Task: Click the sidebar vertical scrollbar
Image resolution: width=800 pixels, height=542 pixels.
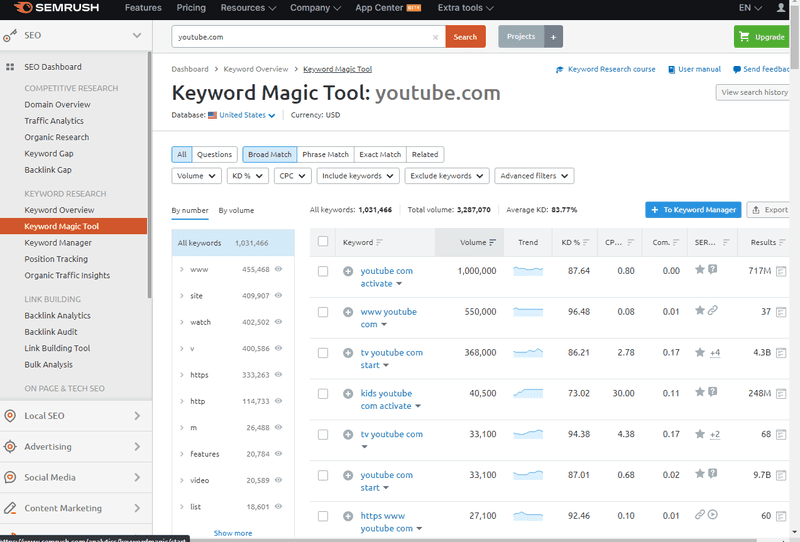Action: pos(149,175)
